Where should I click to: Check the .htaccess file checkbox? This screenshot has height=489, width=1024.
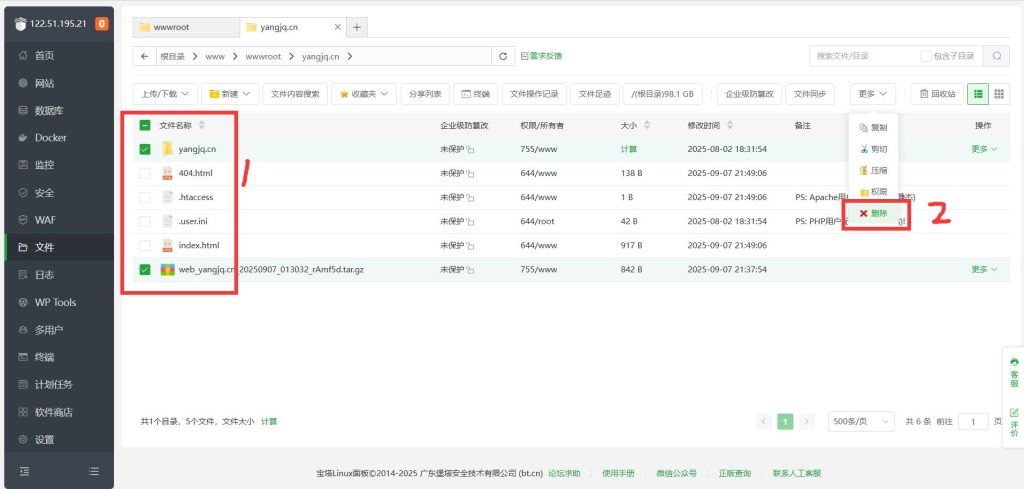coord(145,197)
